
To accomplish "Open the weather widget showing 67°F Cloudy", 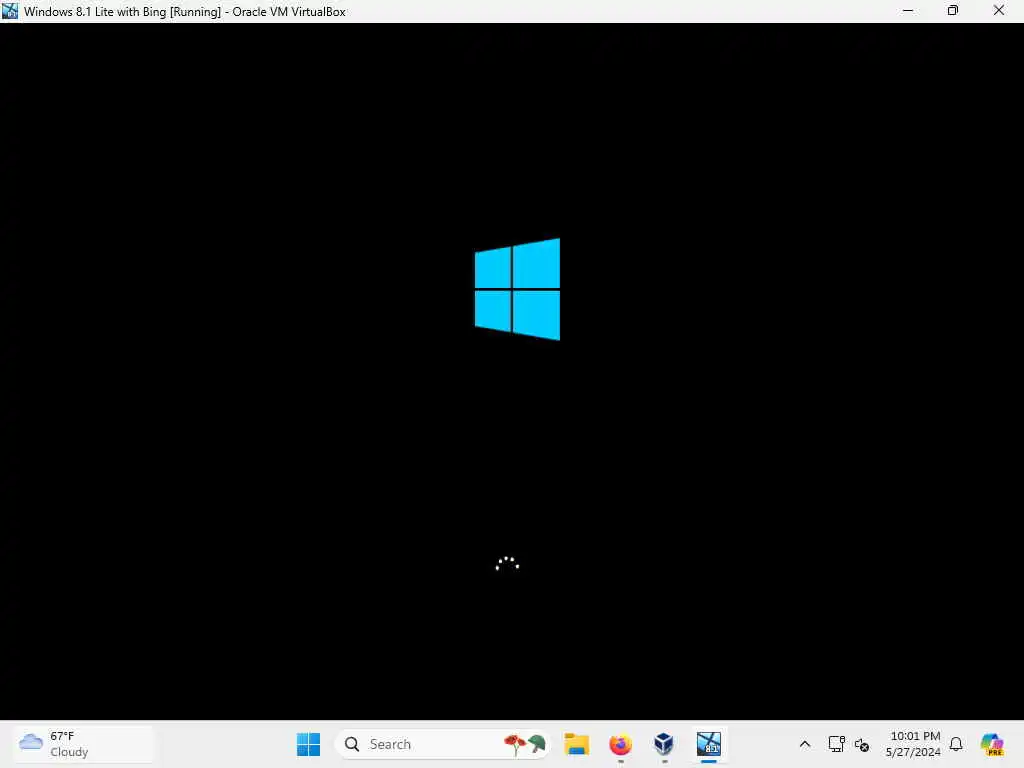I will pos(84,744).
